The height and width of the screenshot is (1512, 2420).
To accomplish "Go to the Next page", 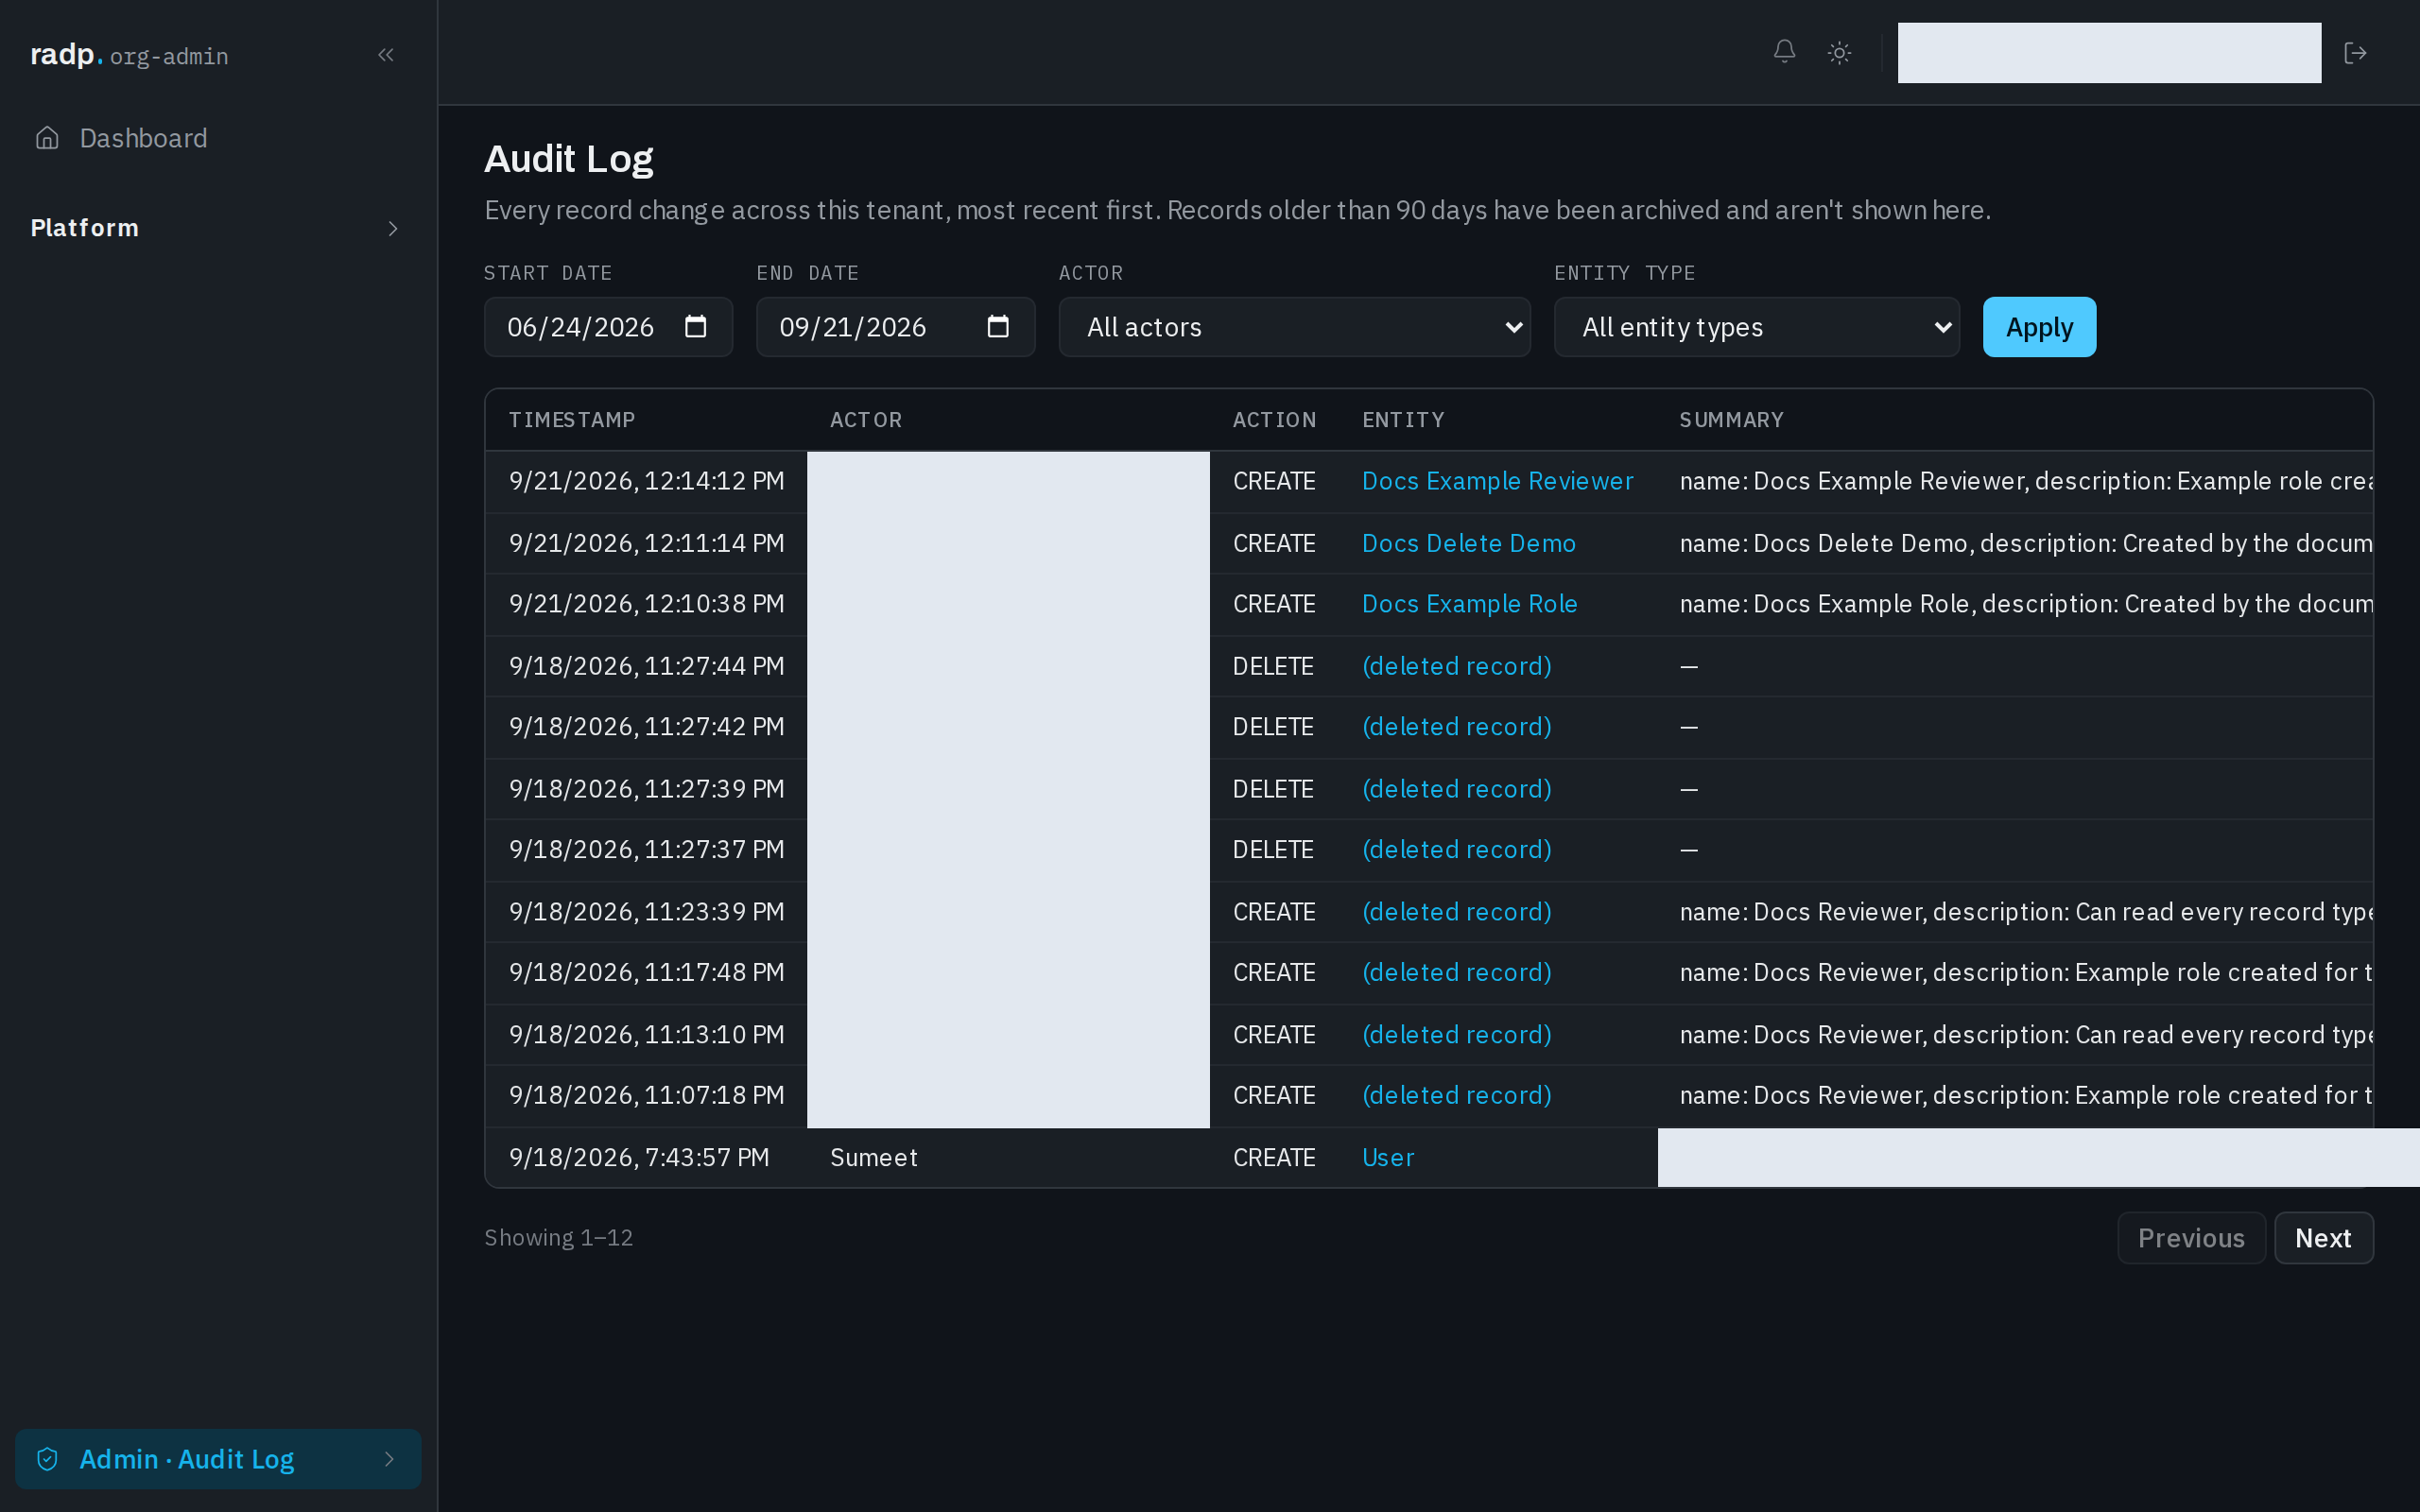I will pos(2323,1238).
